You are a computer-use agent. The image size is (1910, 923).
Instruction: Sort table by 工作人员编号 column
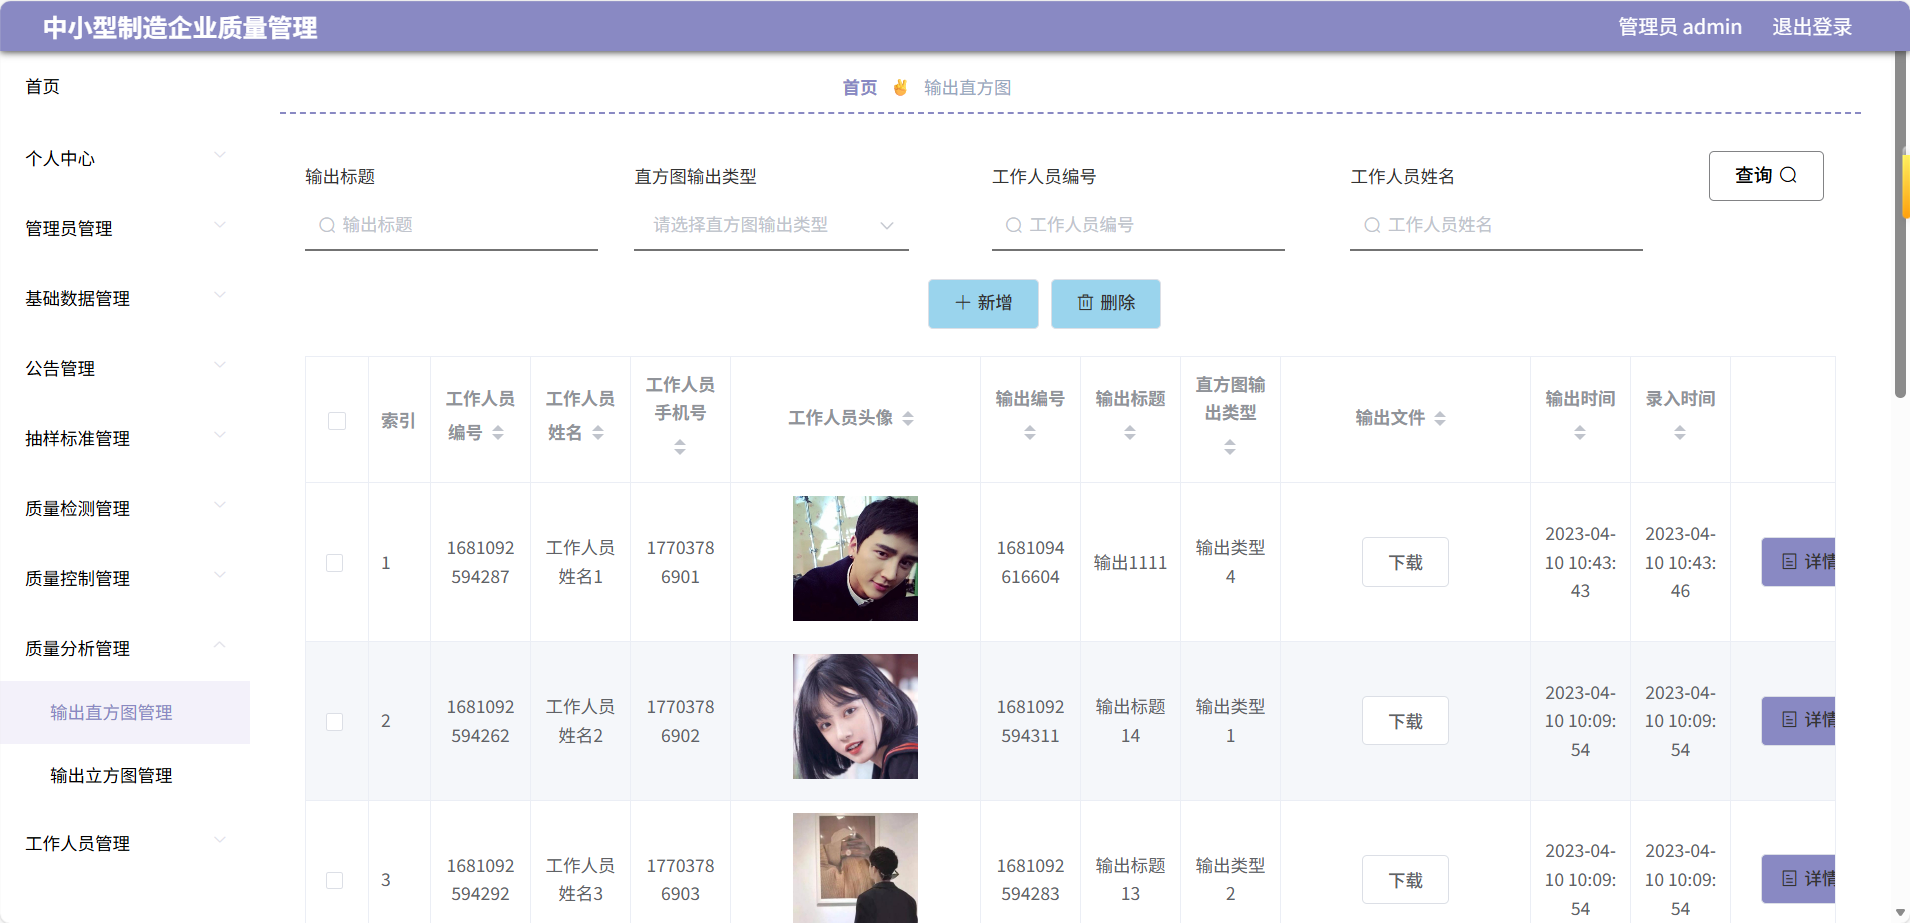498,433
